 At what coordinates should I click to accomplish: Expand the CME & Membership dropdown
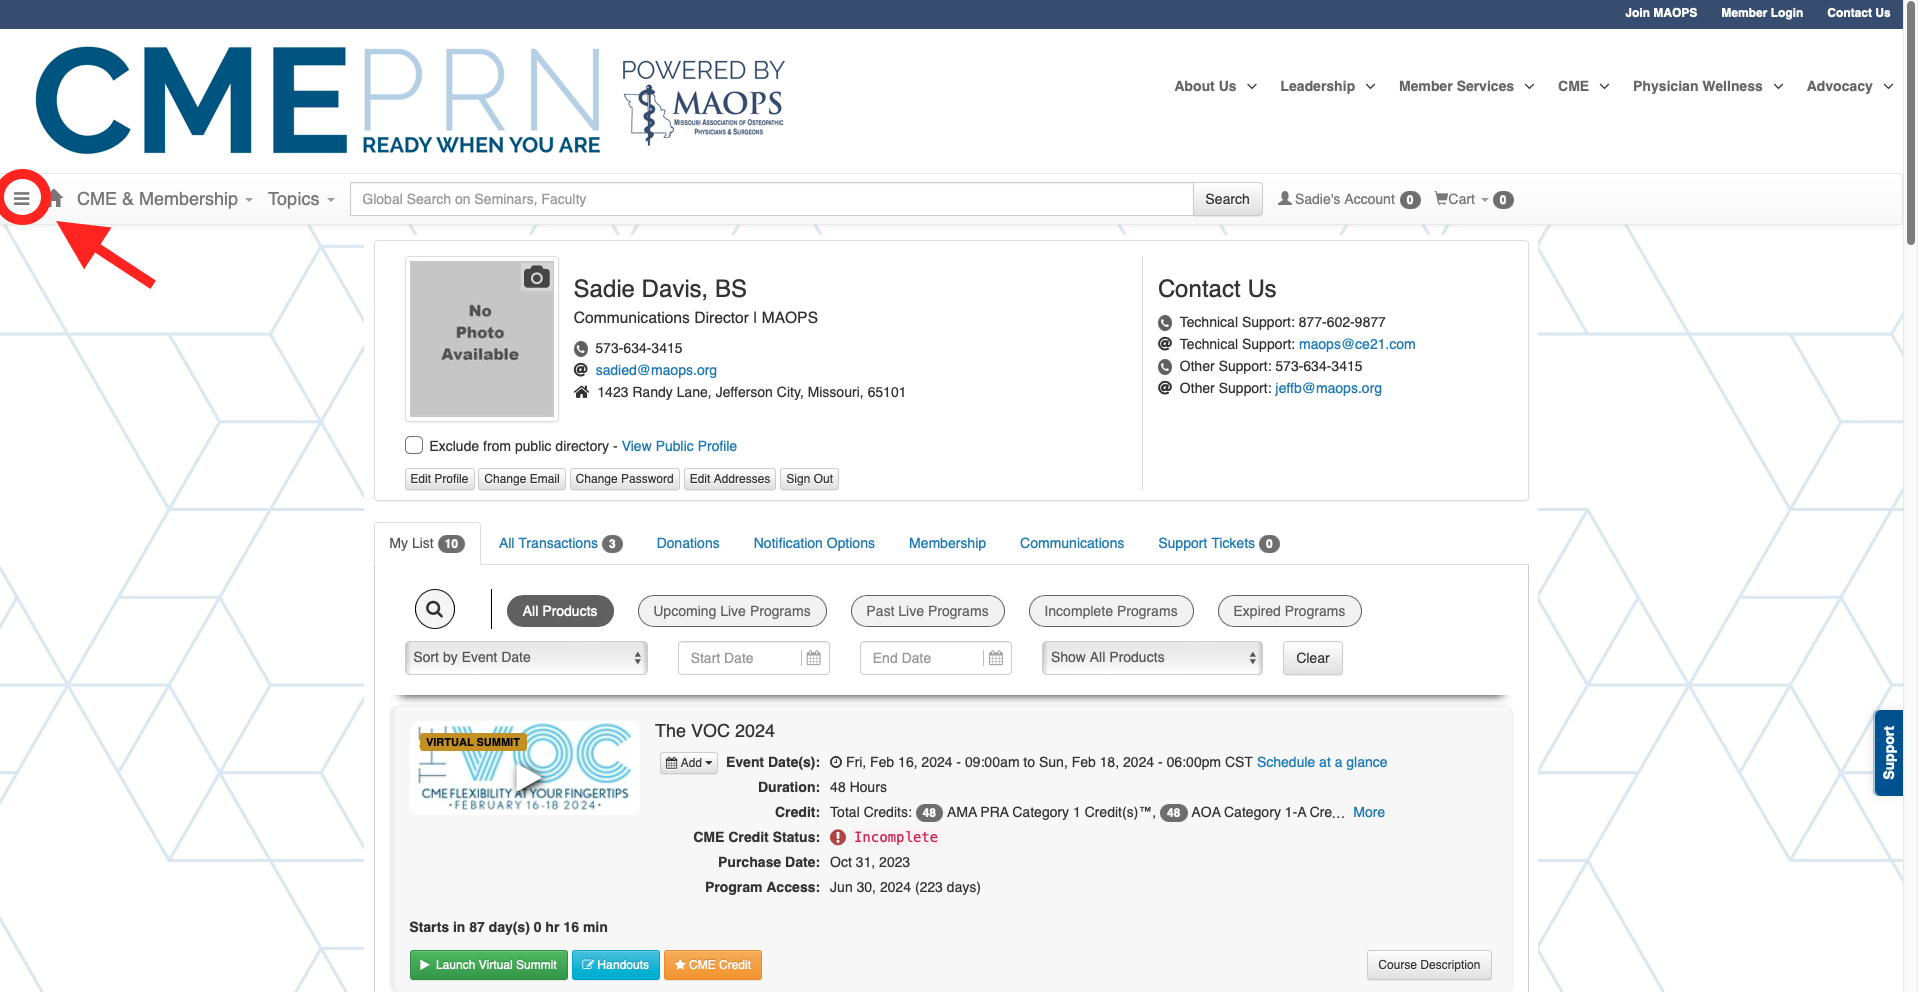[164, 199]
